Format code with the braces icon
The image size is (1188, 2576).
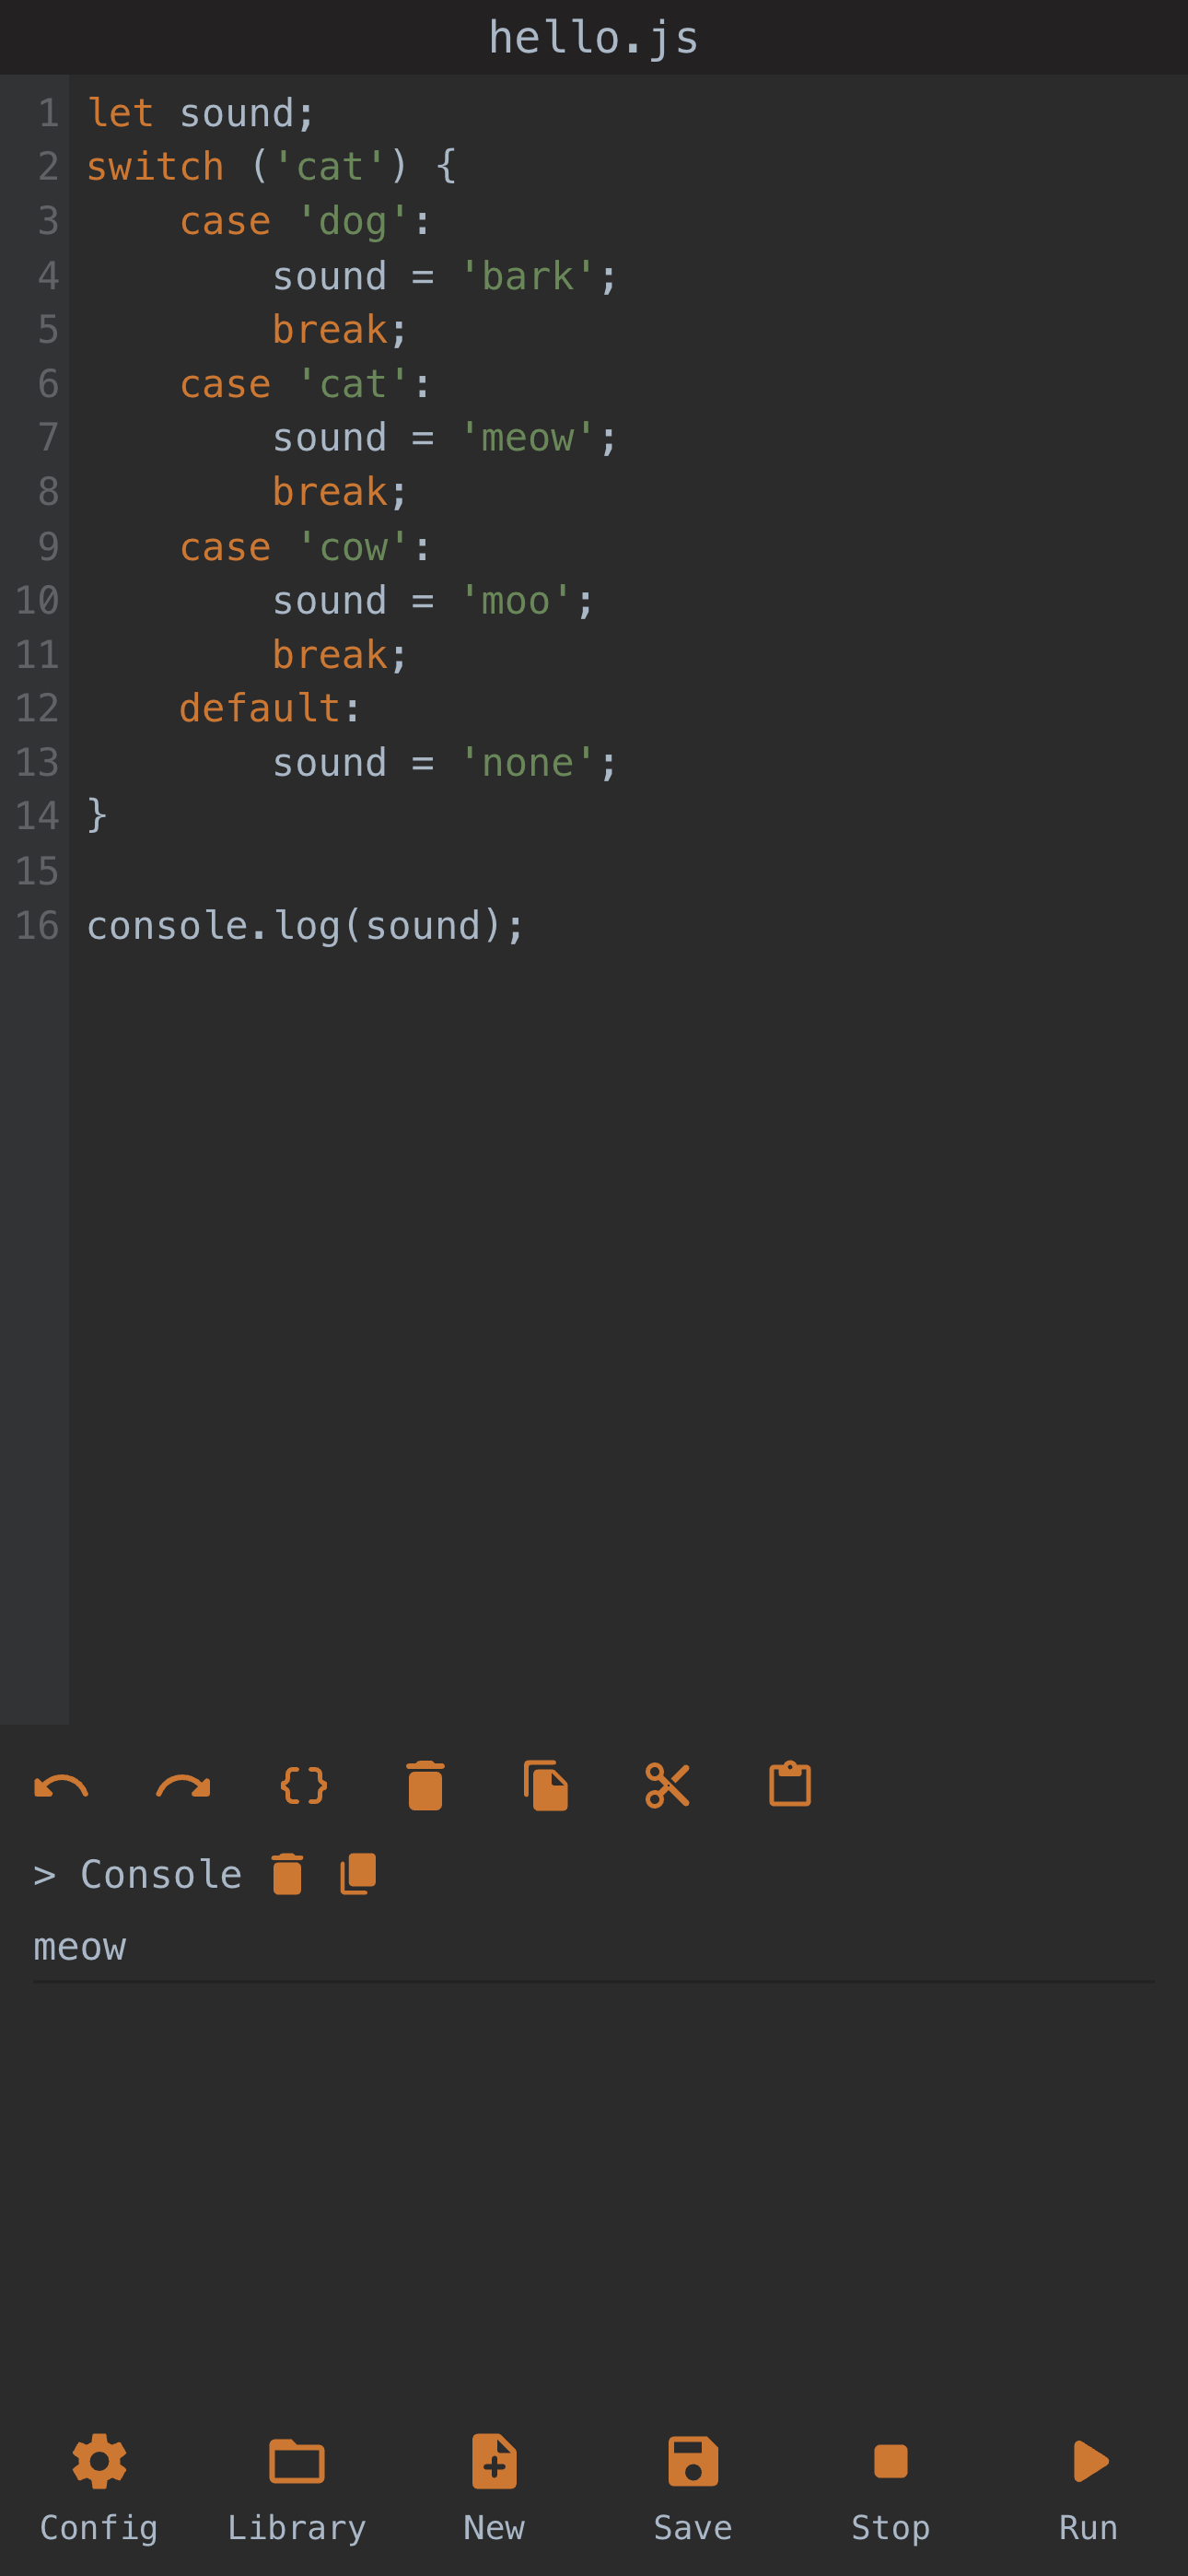click(304, 1786)
